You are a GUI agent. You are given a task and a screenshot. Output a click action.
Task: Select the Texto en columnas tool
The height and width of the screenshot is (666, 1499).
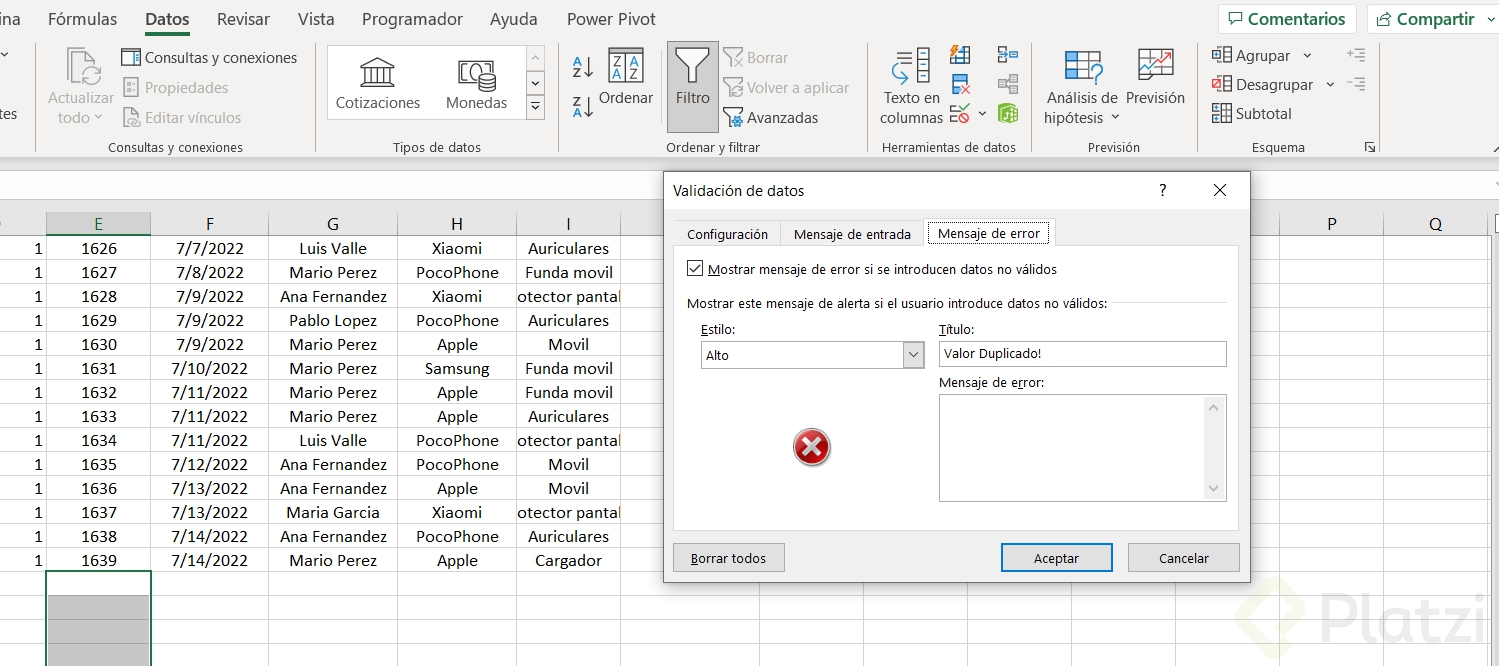[x=909, y=85]
